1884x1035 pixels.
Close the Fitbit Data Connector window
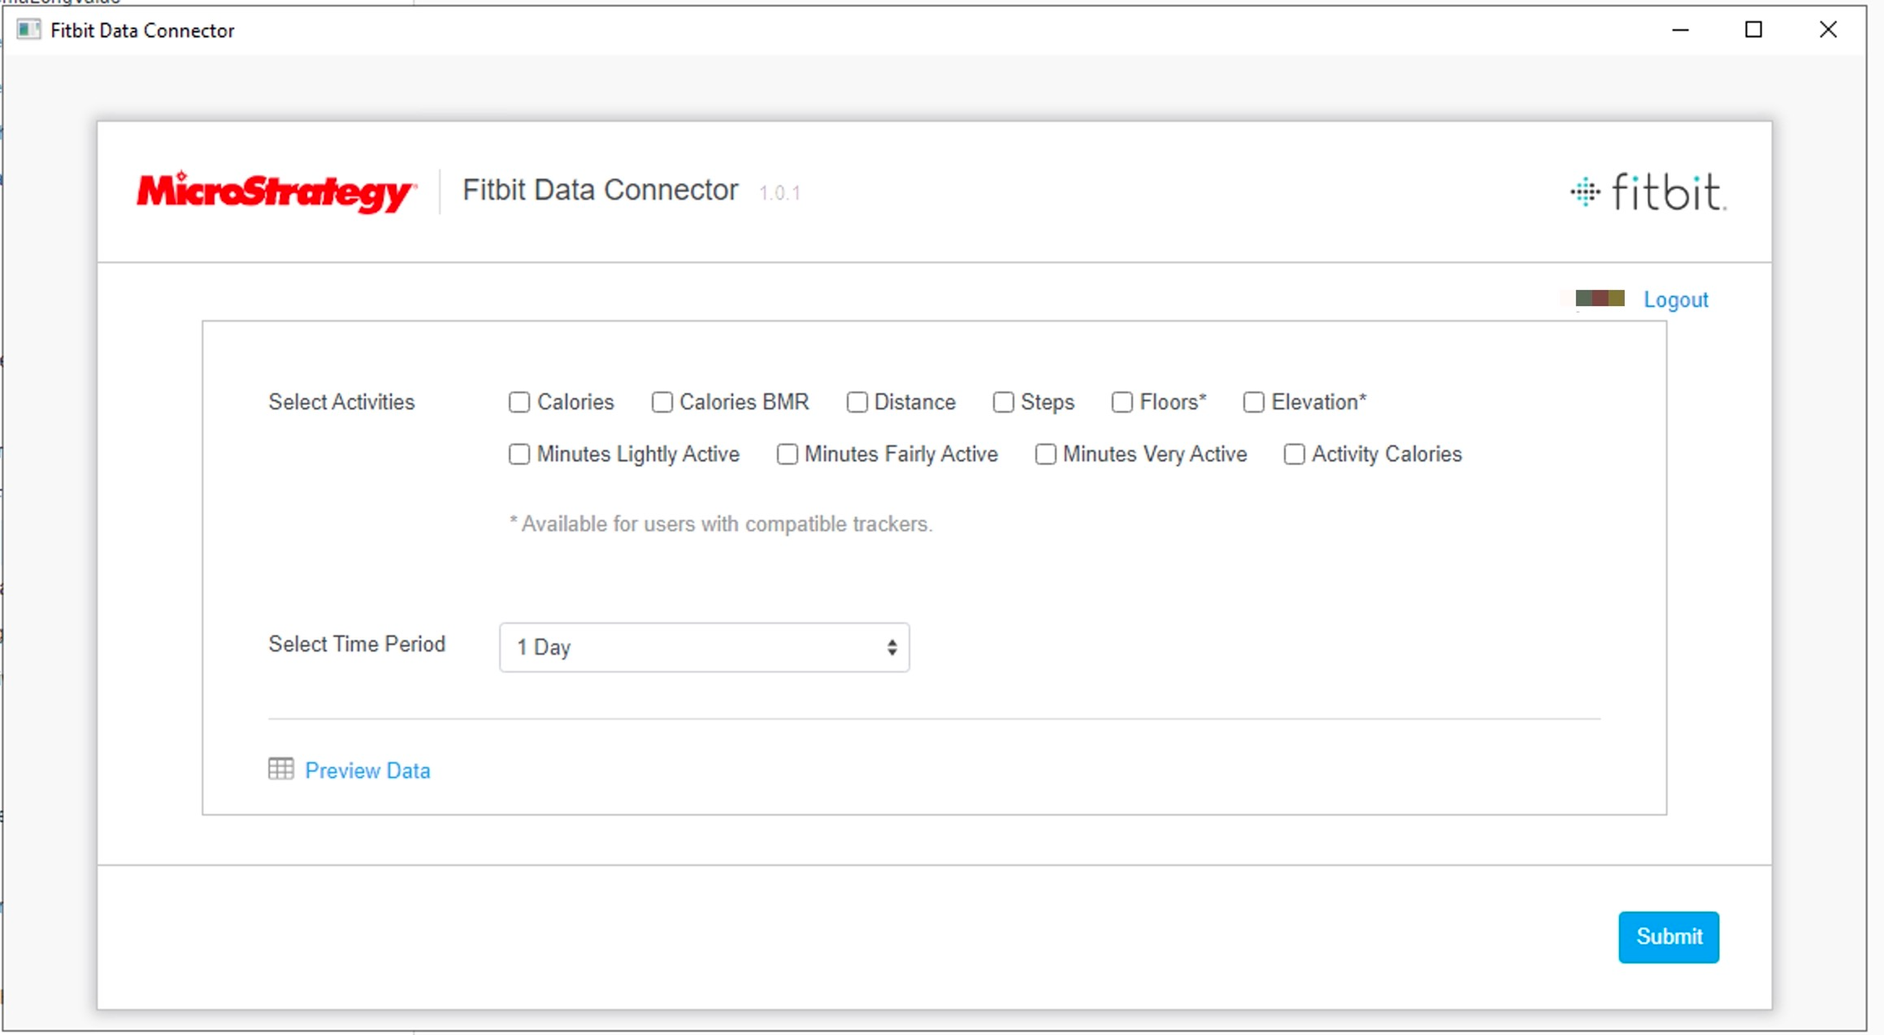1827,30
